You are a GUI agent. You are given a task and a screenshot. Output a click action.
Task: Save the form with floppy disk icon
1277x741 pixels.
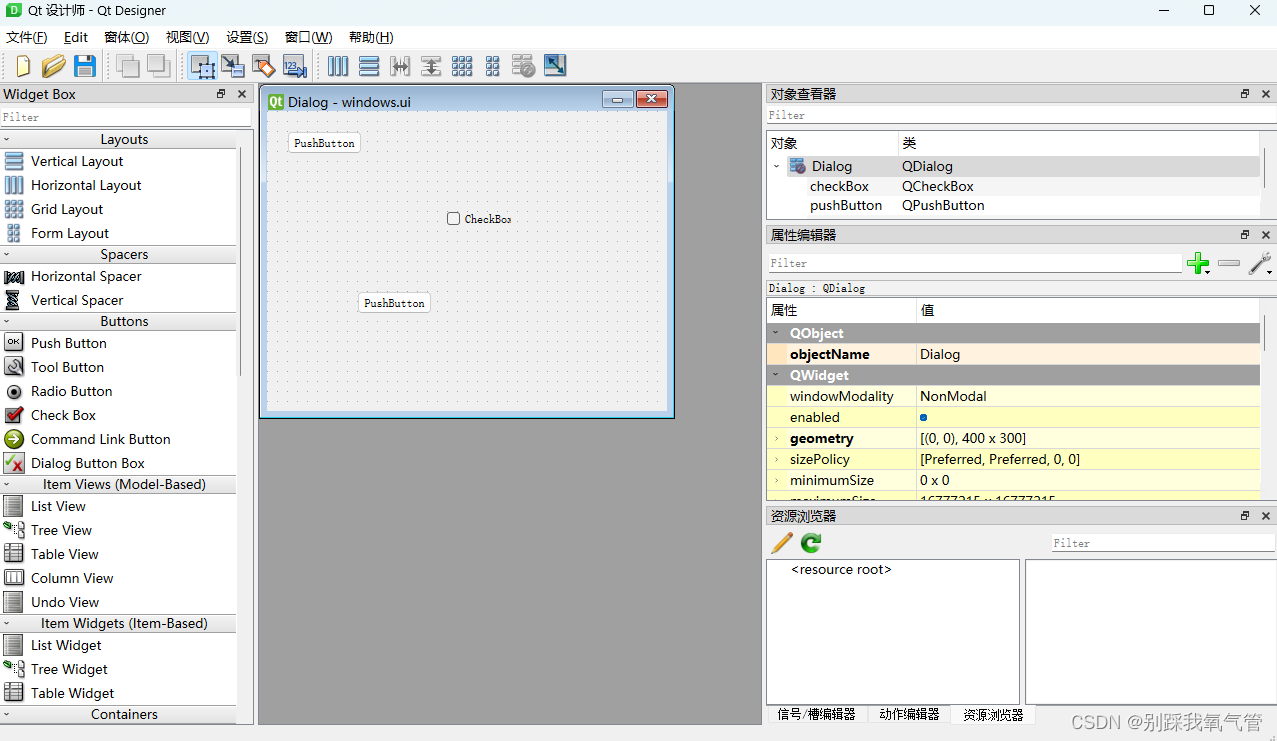[x=84, y=66]
